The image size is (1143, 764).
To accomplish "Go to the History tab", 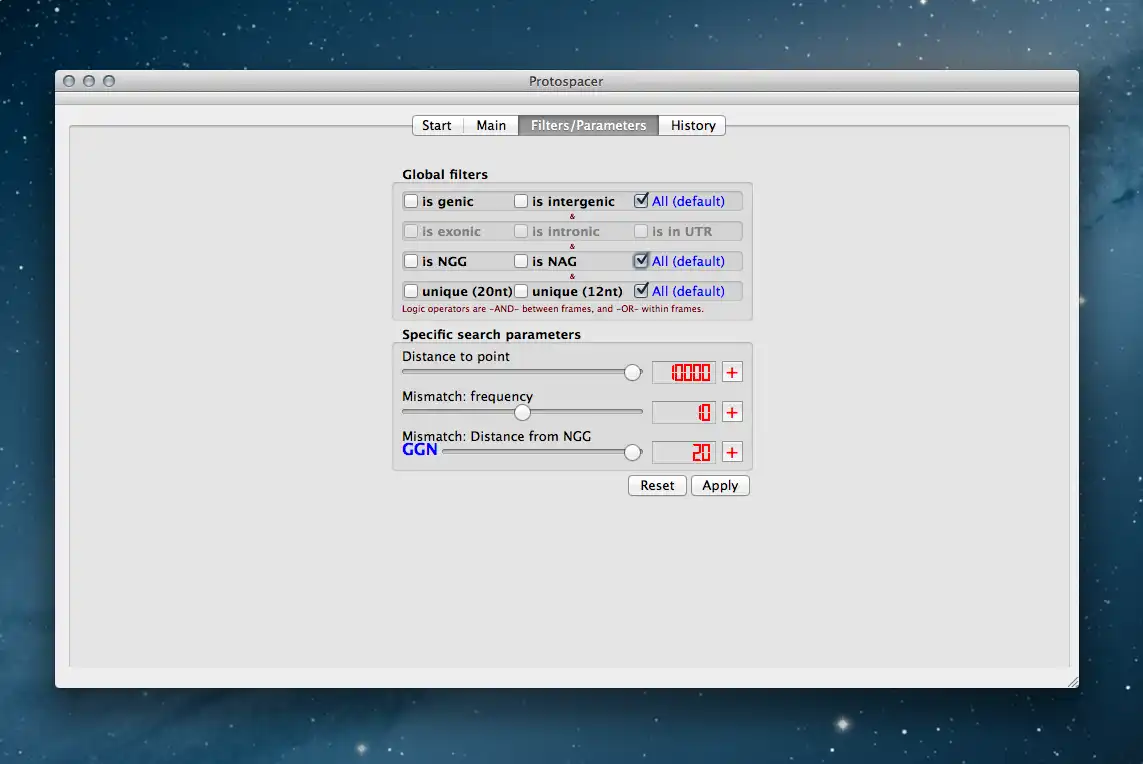I will click(693, 125).
